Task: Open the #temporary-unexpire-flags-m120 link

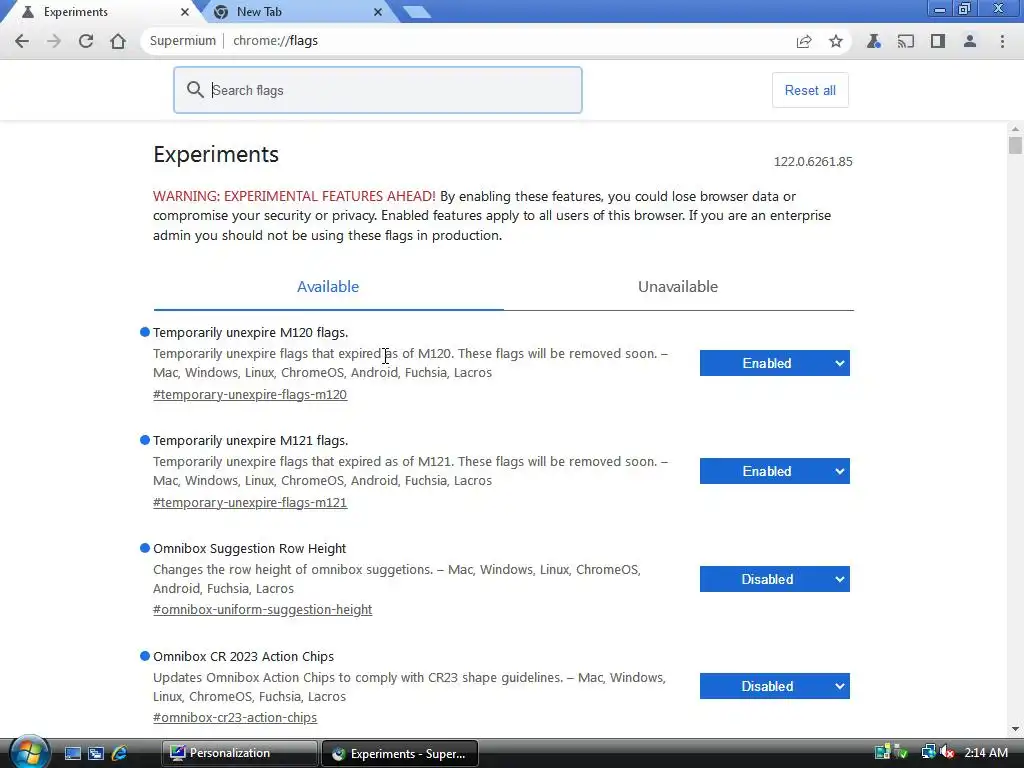Action: pos(249,394)
